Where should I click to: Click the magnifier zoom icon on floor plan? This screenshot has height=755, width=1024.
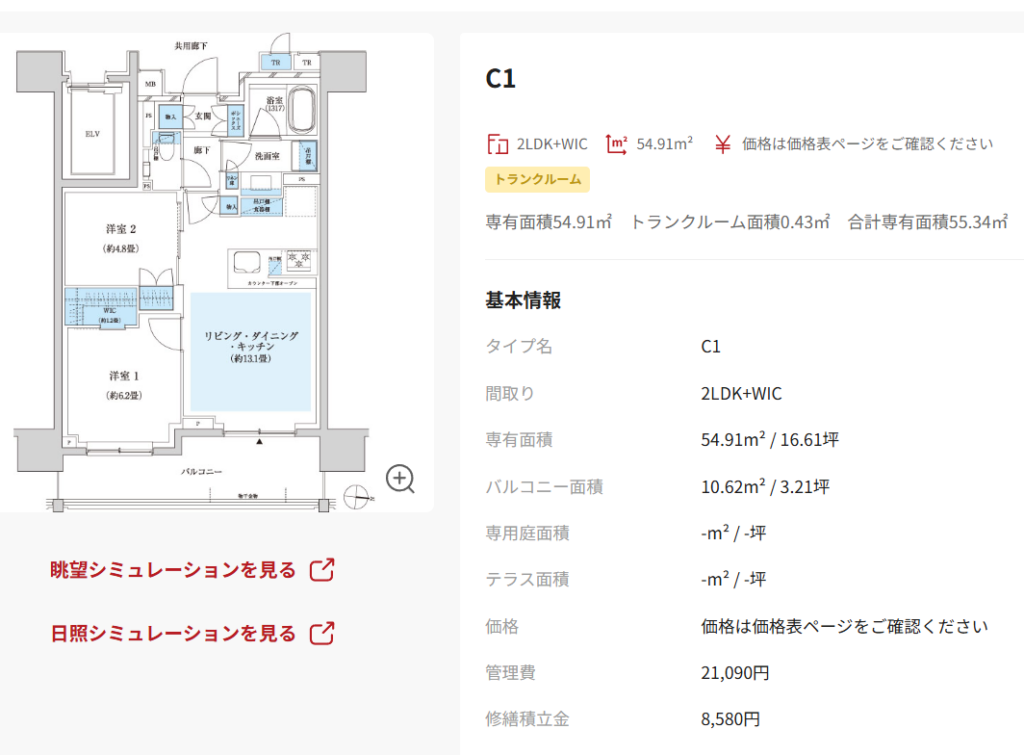click(x=401, y=479)
